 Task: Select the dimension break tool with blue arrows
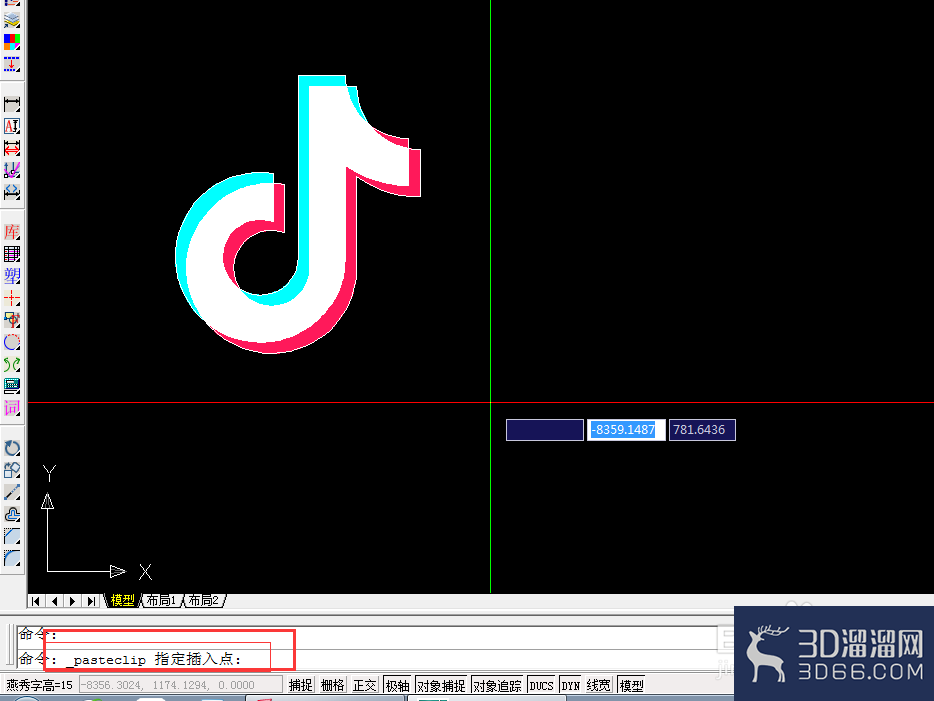coord(12,192)
